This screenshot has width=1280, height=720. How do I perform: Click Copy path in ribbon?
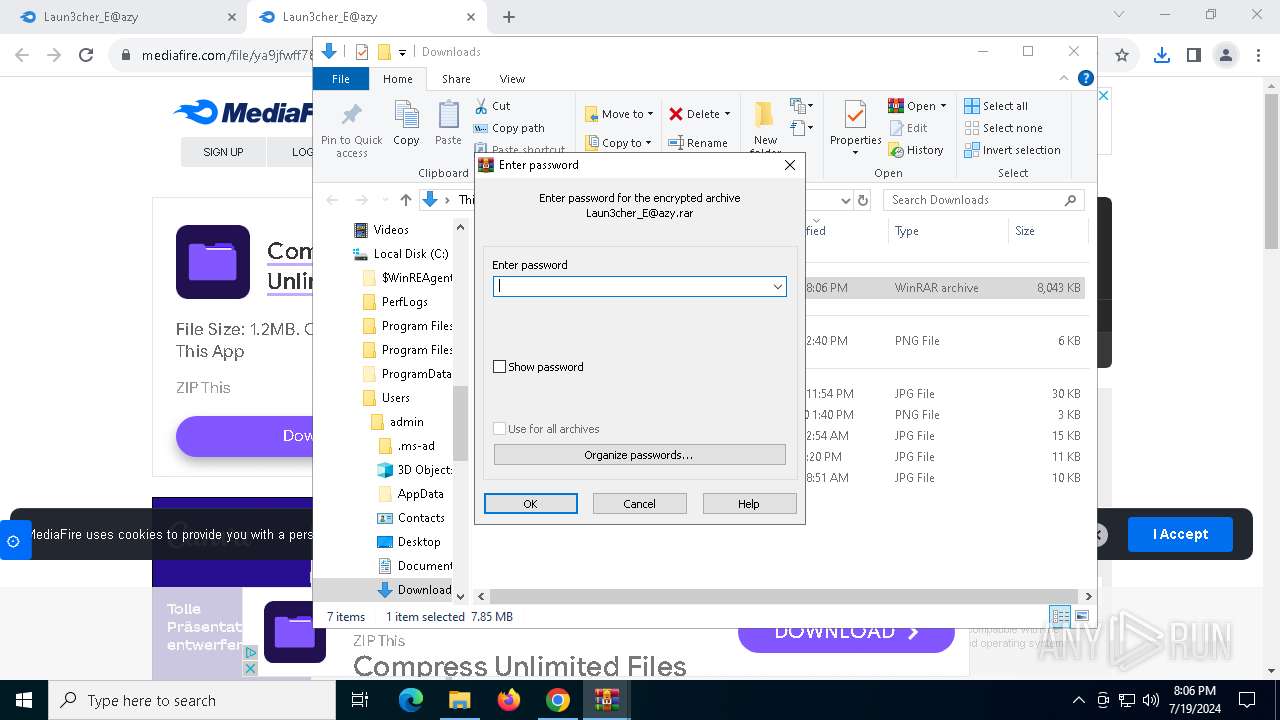509,128
